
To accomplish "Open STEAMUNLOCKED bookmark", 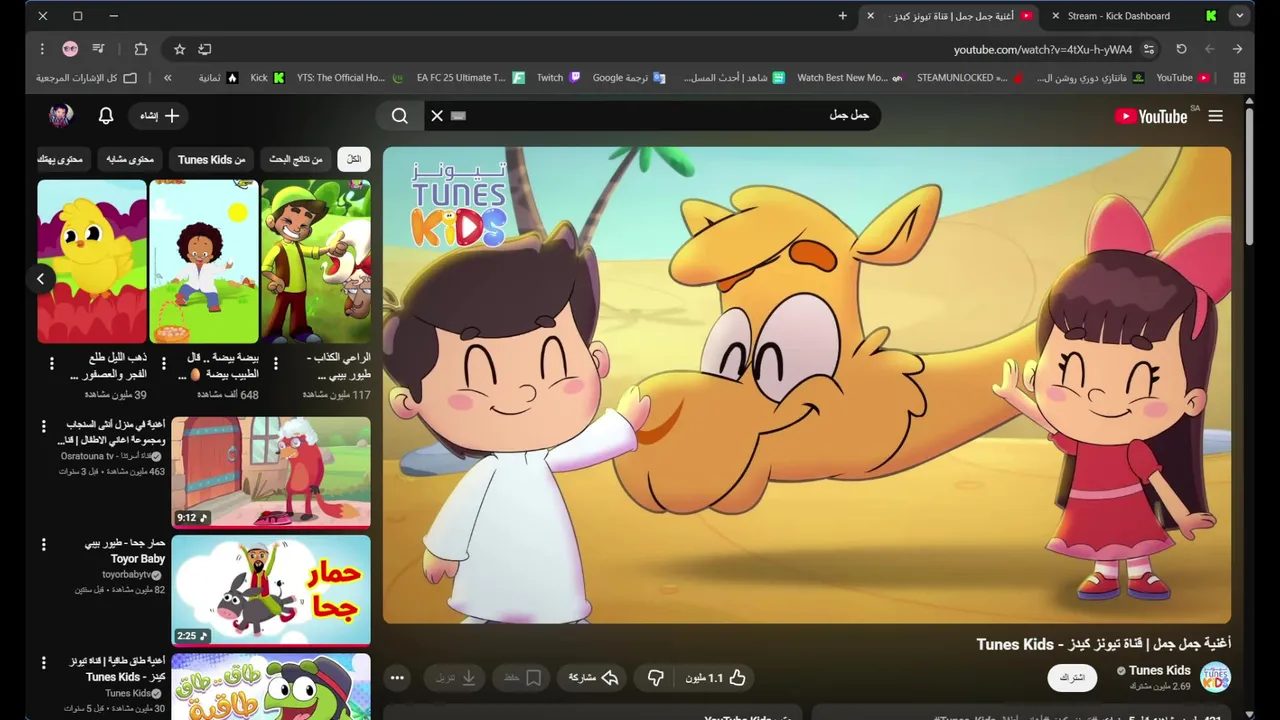I will pos(970,77).
